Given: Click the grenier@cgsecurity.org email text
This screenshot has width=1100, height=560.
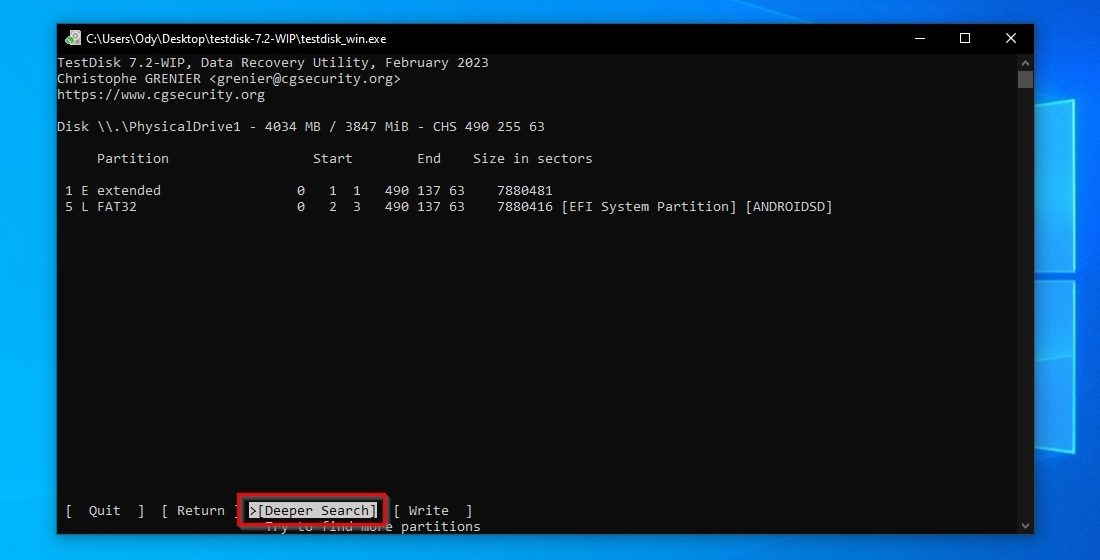Looking at the screenshot, I should pyautogui.click(x=304, y=79).
